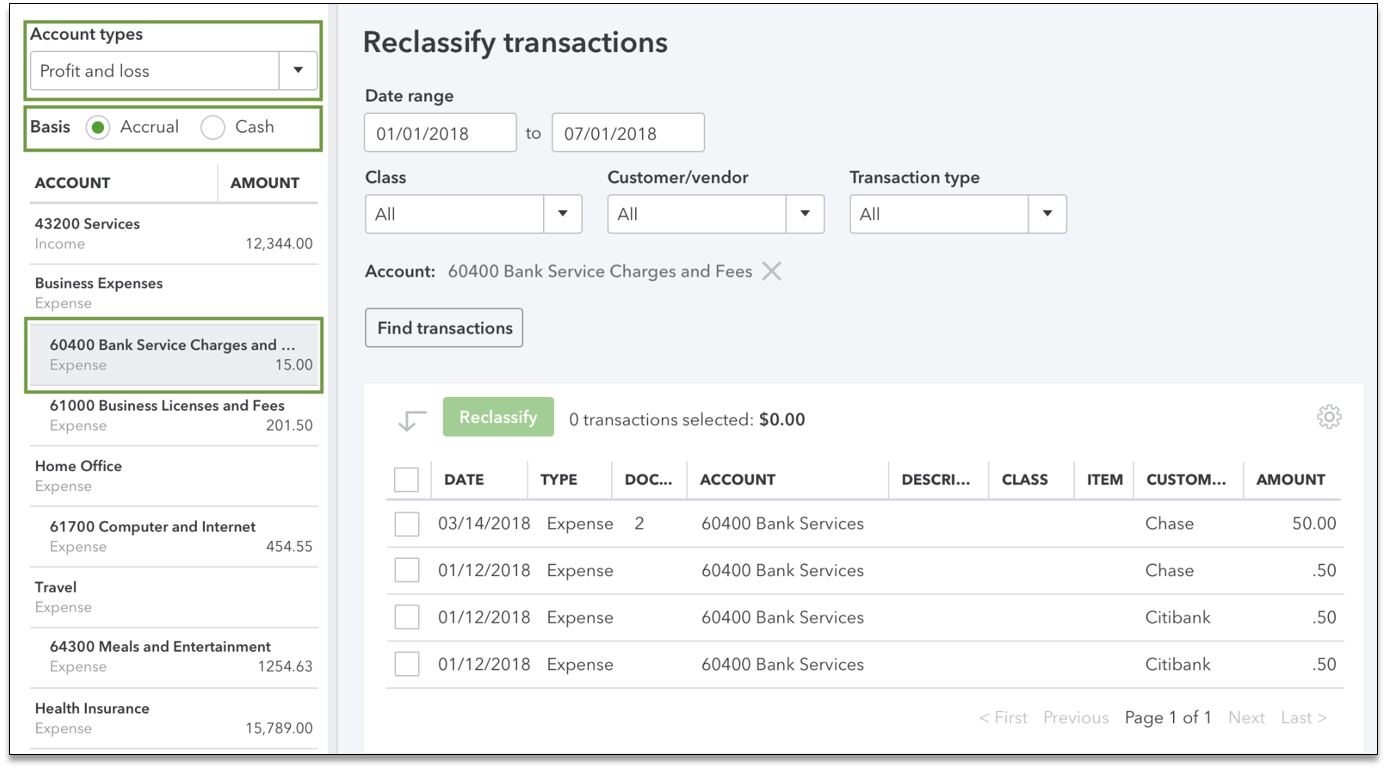Screen dimensions: 1387x770
Task: Sort by the TYPE column header
Action: point(559,480)
